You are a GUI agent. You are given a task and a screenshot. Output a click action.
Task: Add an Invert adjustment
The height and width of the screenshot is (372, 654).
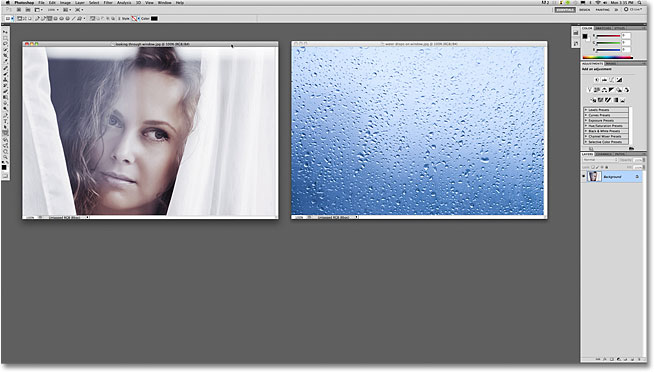click(593, 100)
